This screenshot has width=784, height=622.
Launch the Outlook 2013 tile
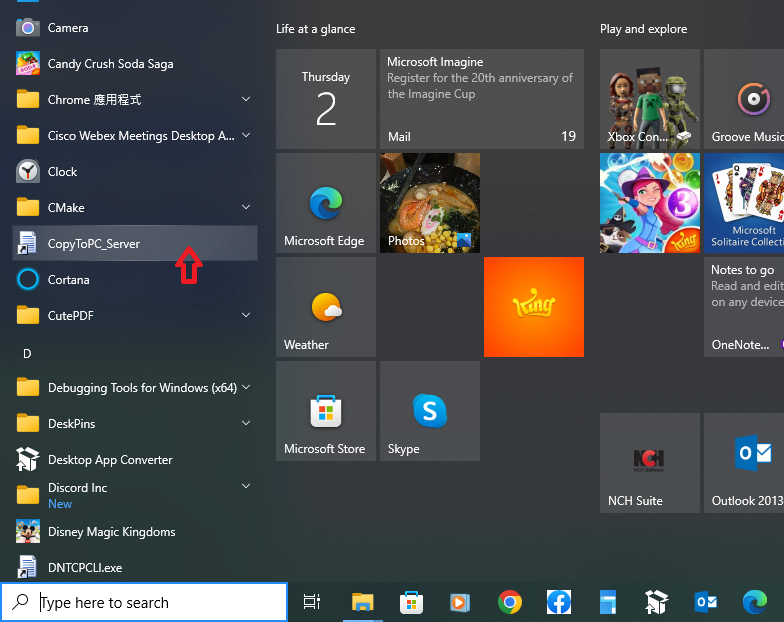(x=744, y=463)
